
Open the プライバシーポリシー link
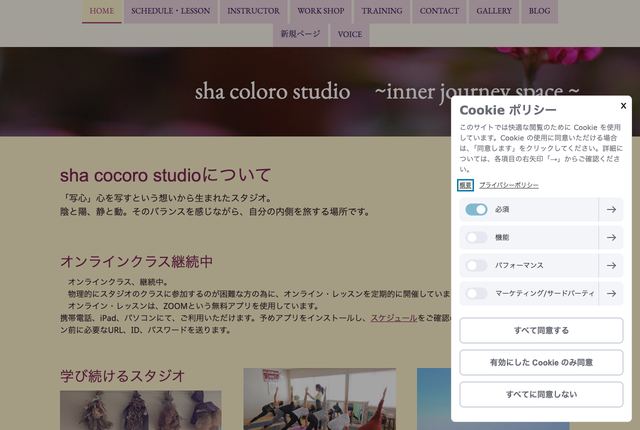509,185
